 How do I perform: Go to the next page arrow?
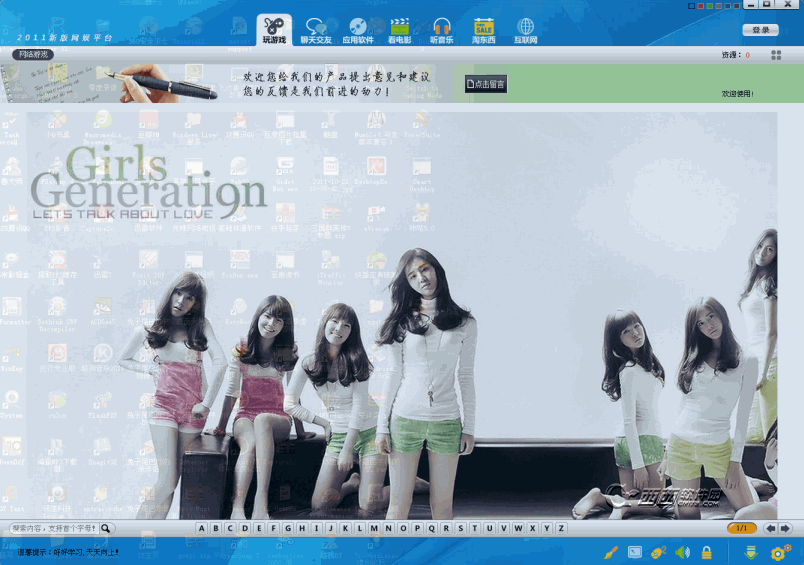click(x=785, y=528)
